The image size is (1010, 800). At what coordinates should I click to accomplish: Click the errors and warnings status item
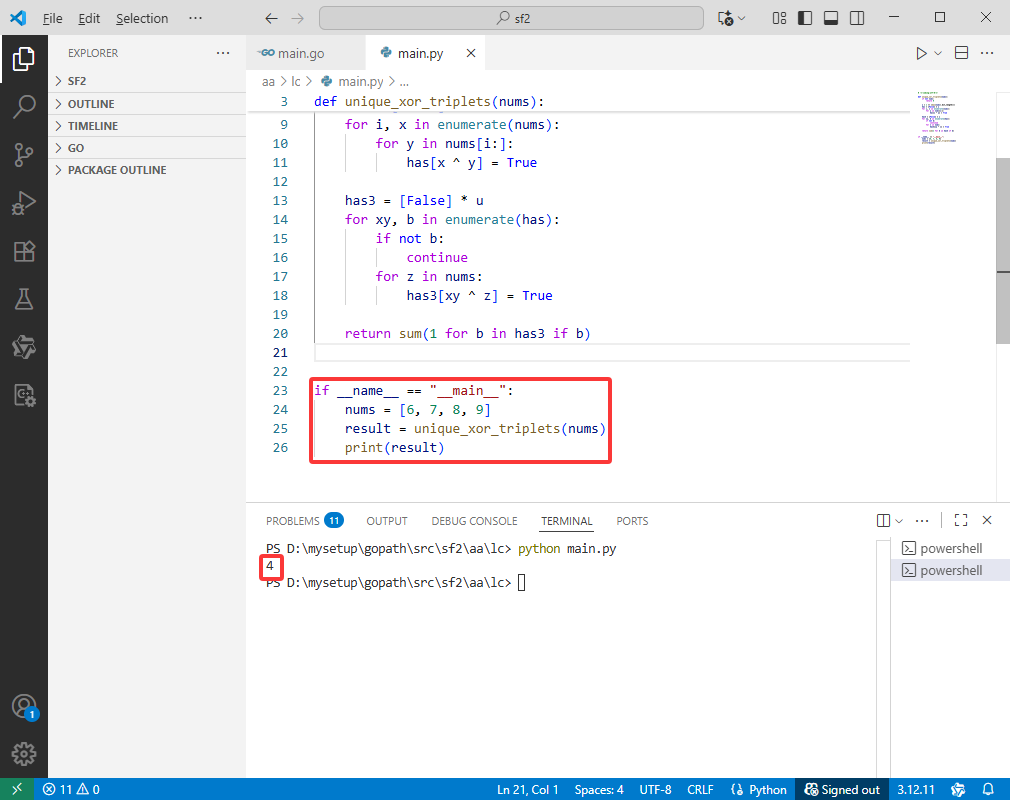71,789
